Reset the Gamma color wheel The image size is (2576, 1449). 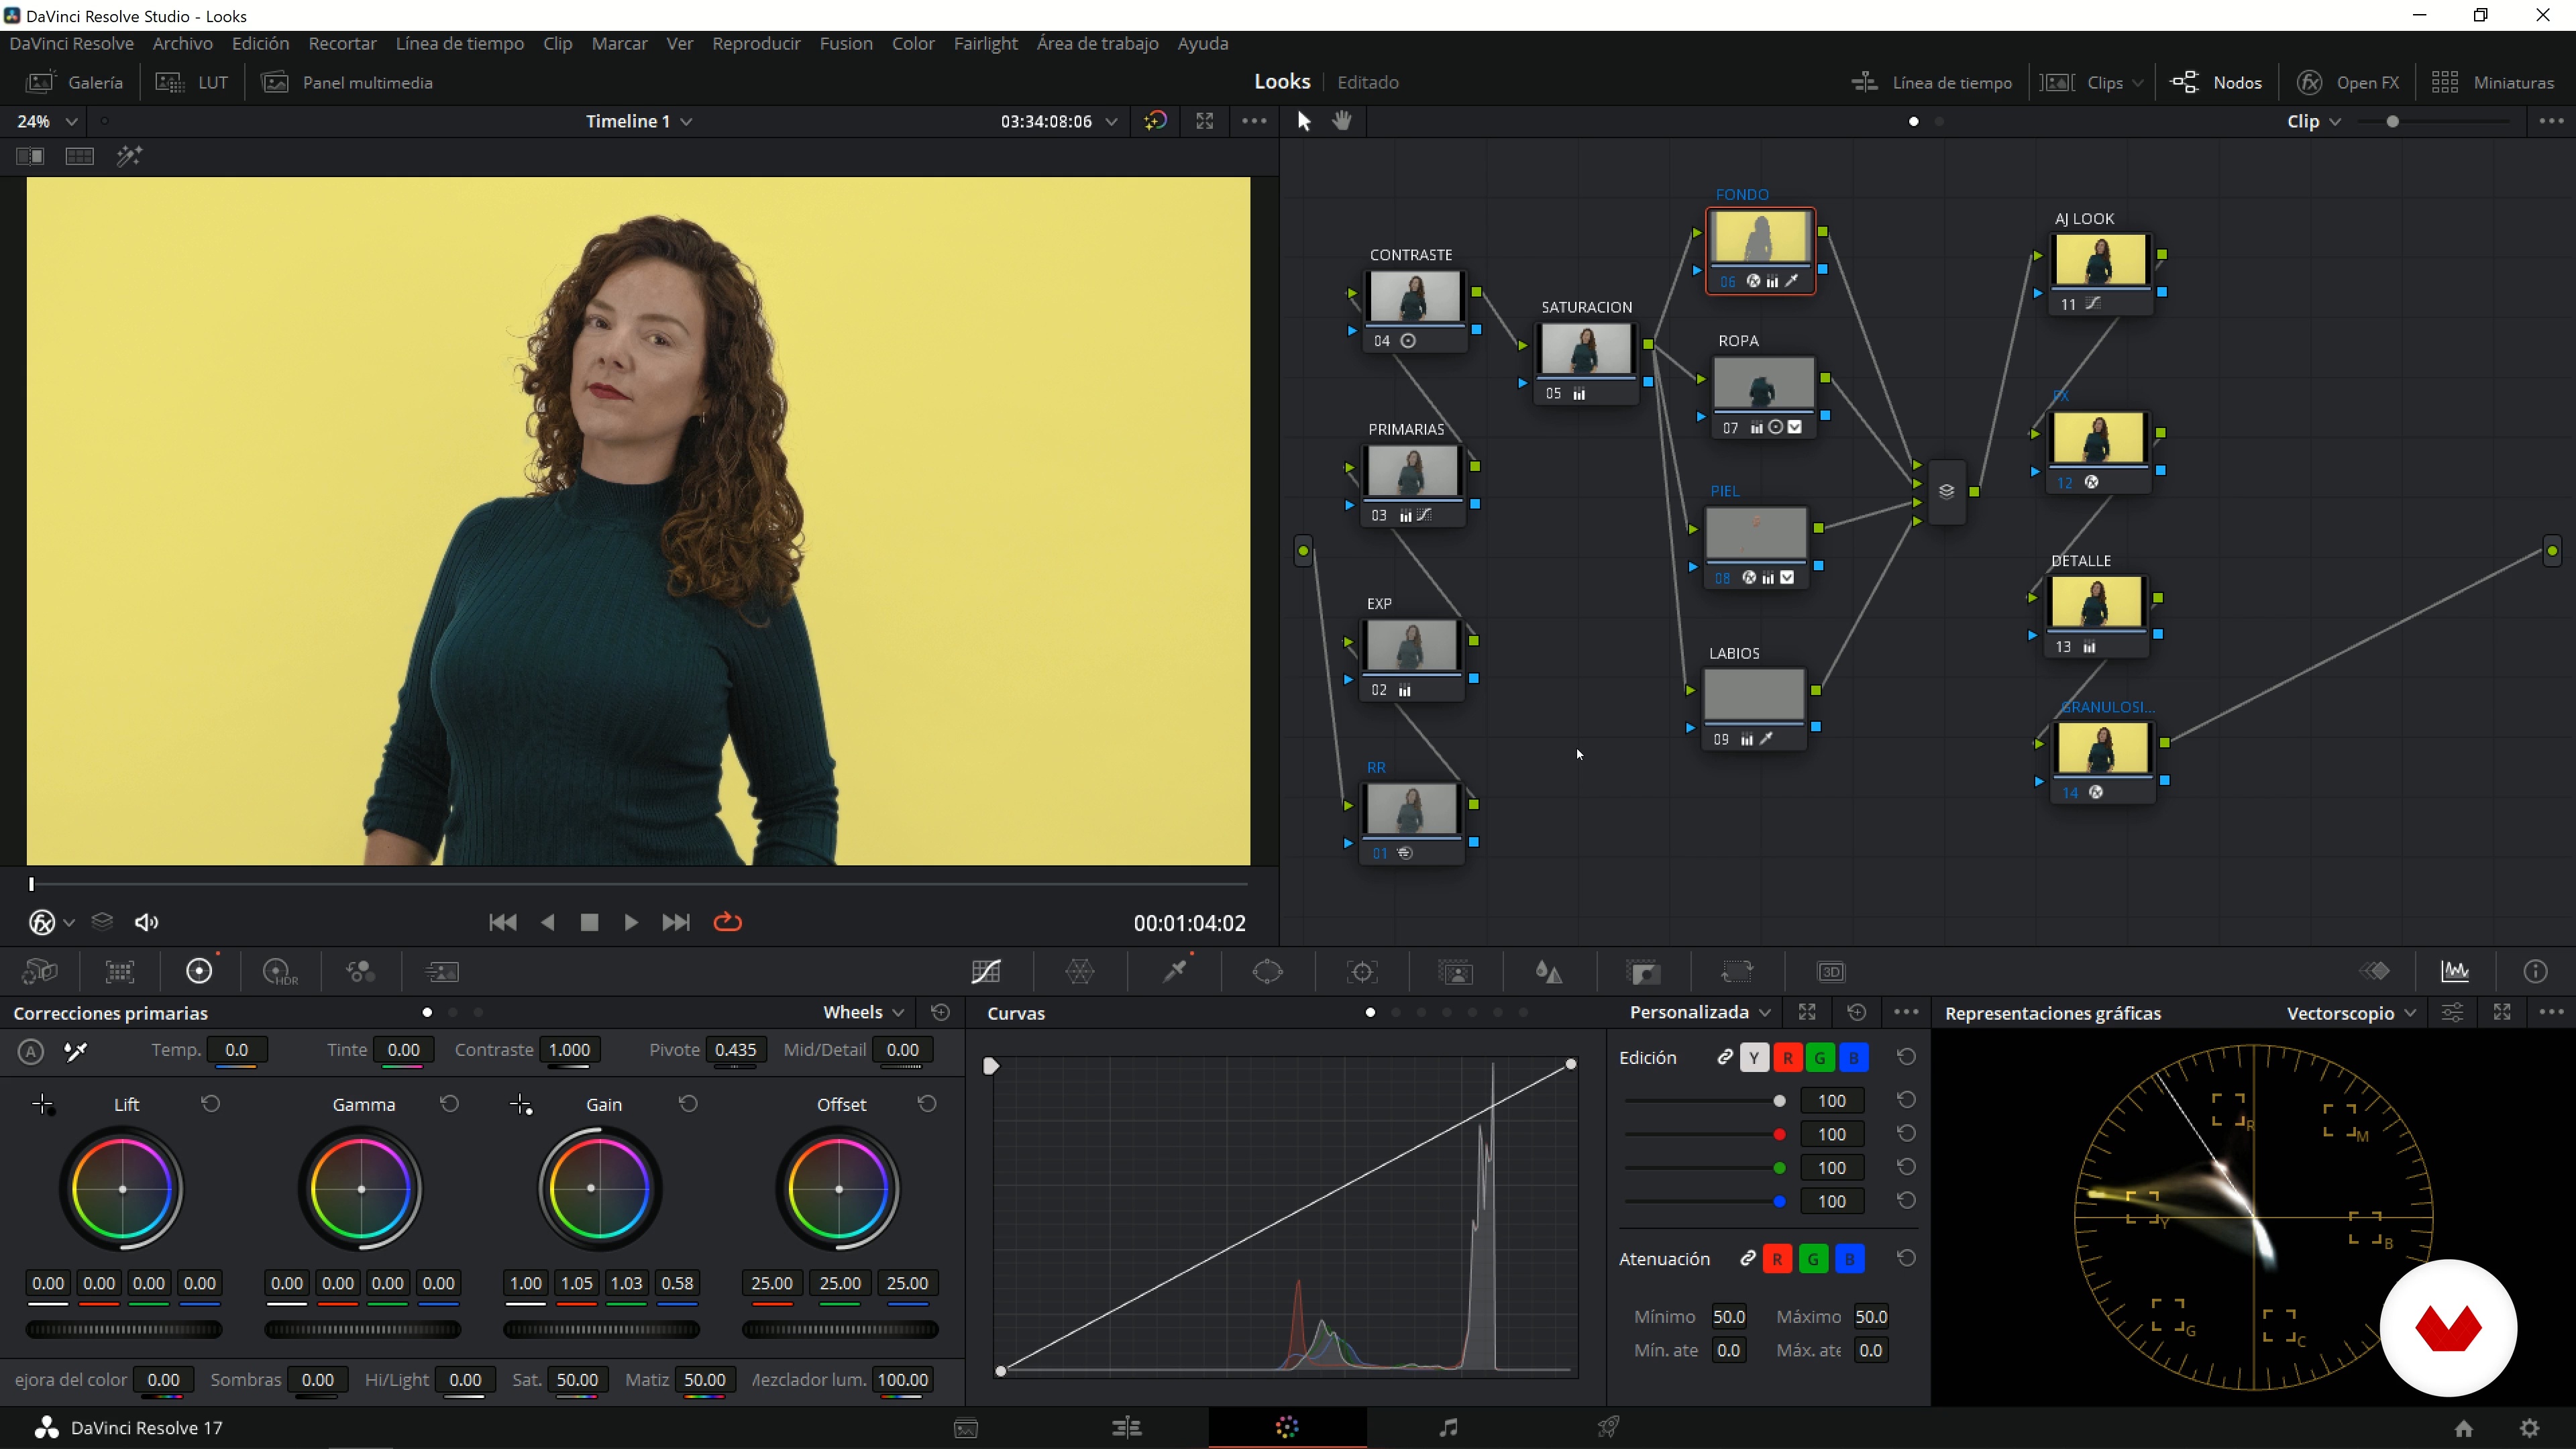(449, 1104)
